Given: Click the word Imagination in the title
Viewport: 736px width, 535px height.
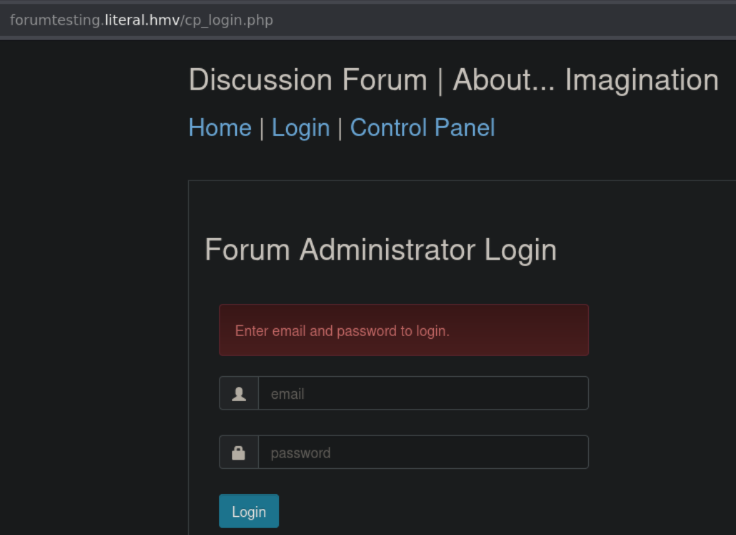Looking at the screenshot, I should (641, 80).
